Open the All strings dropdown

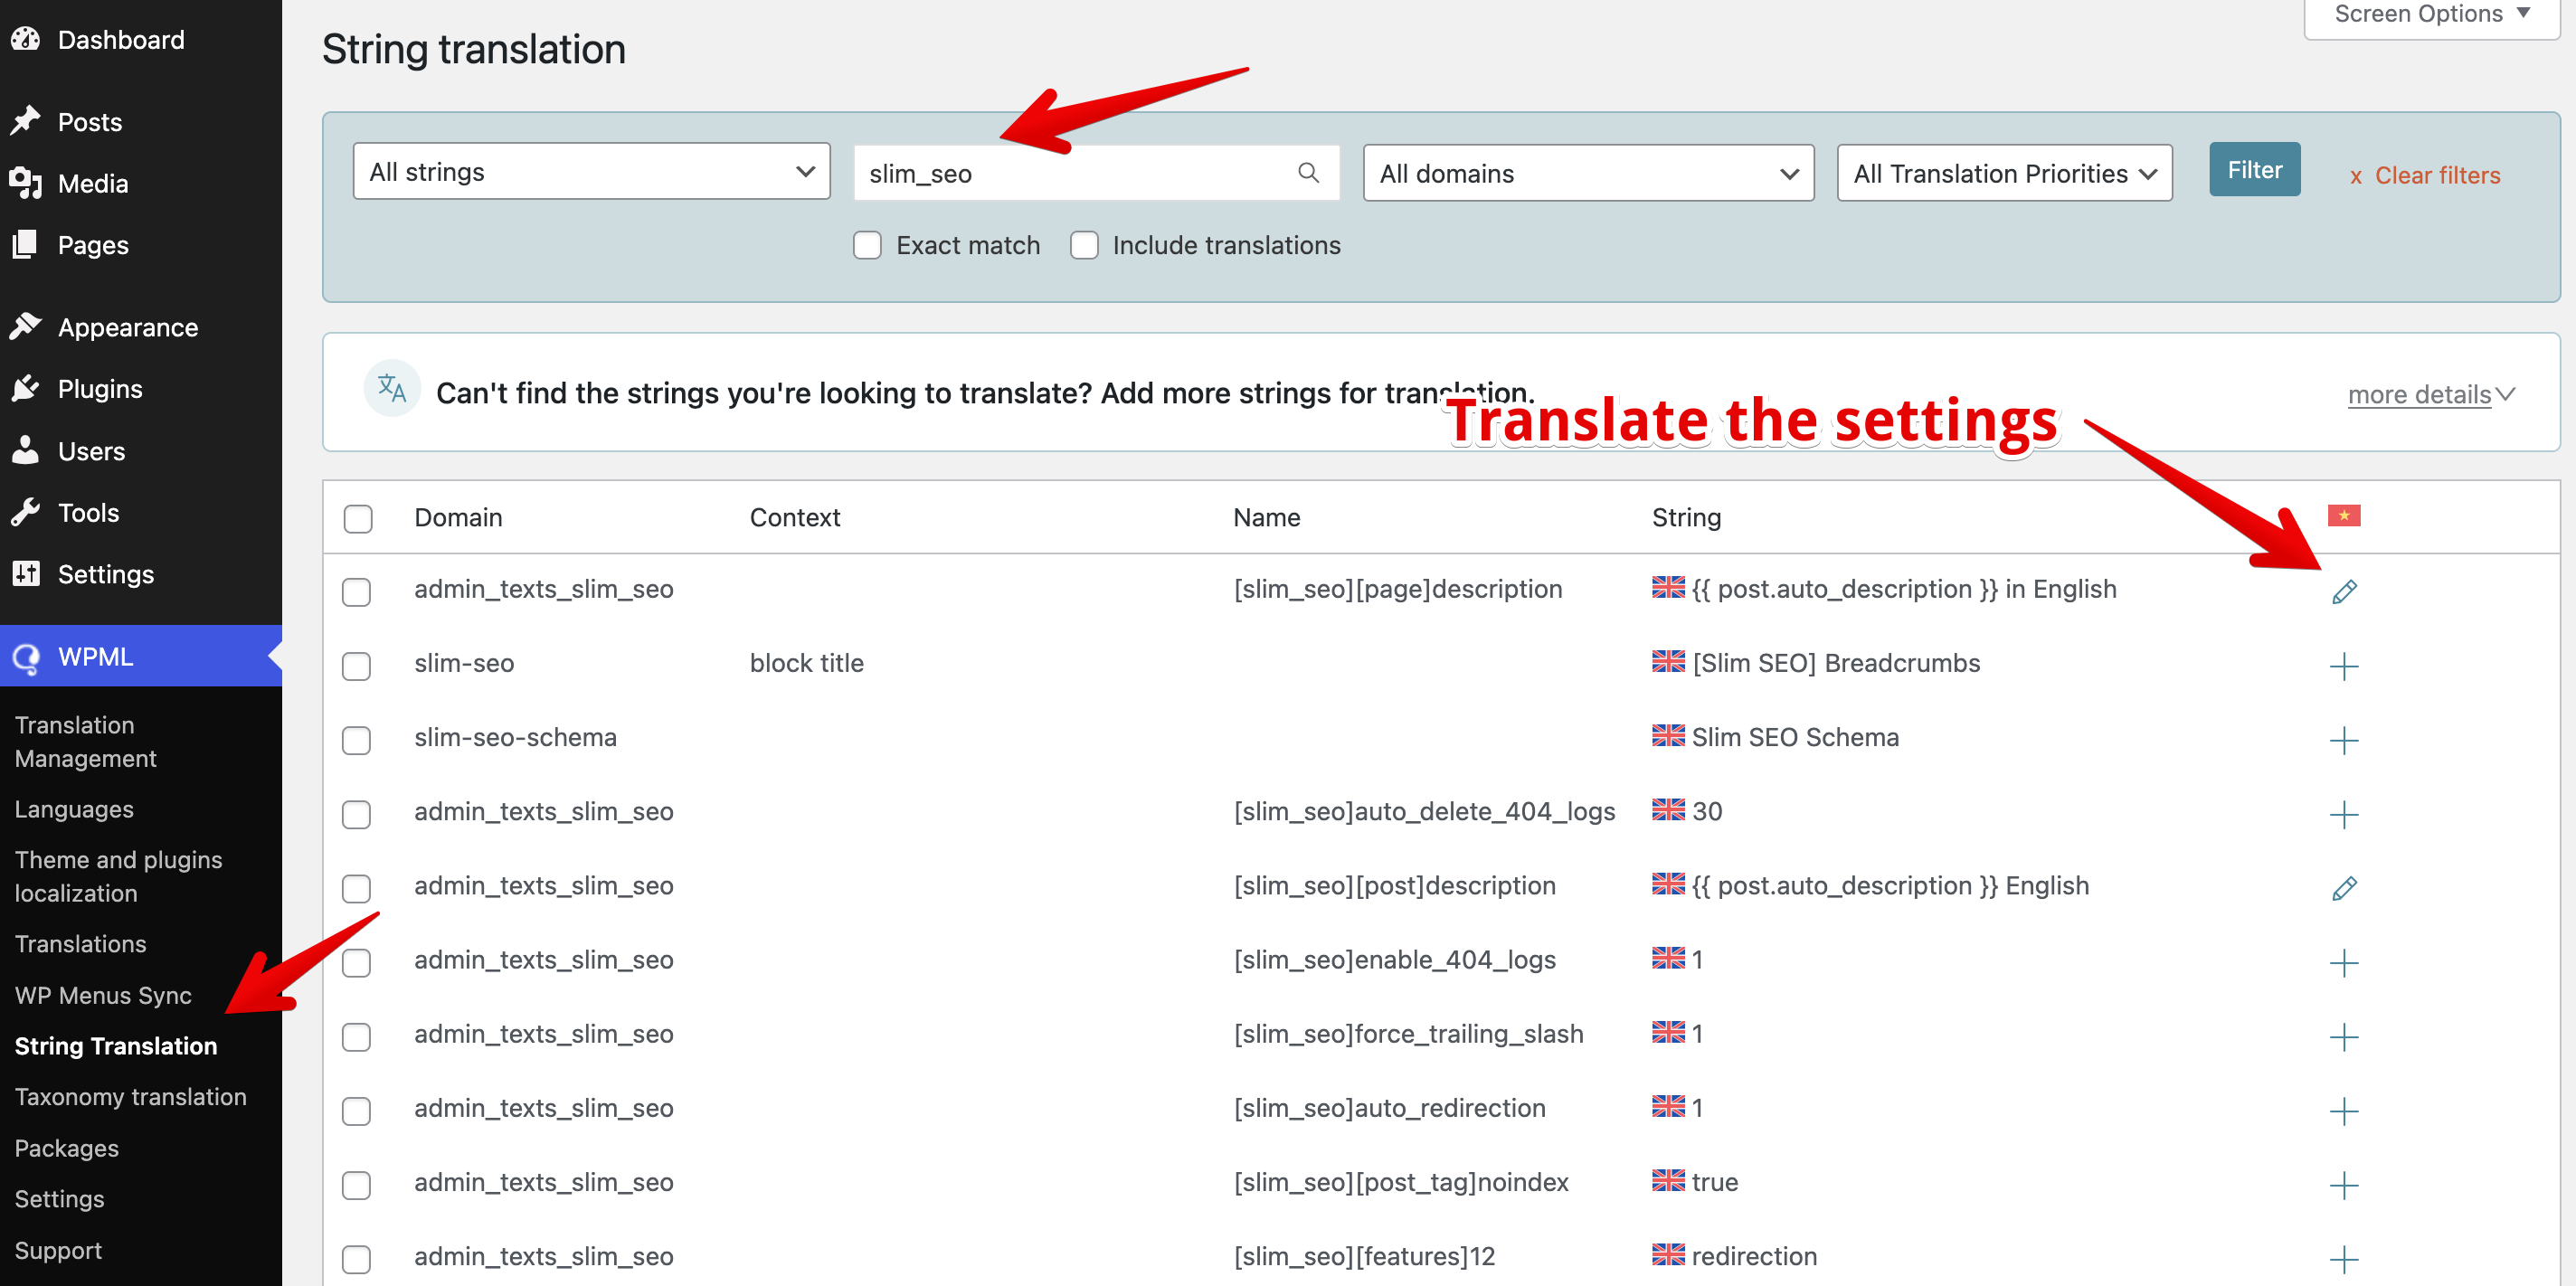click(591, 171)
